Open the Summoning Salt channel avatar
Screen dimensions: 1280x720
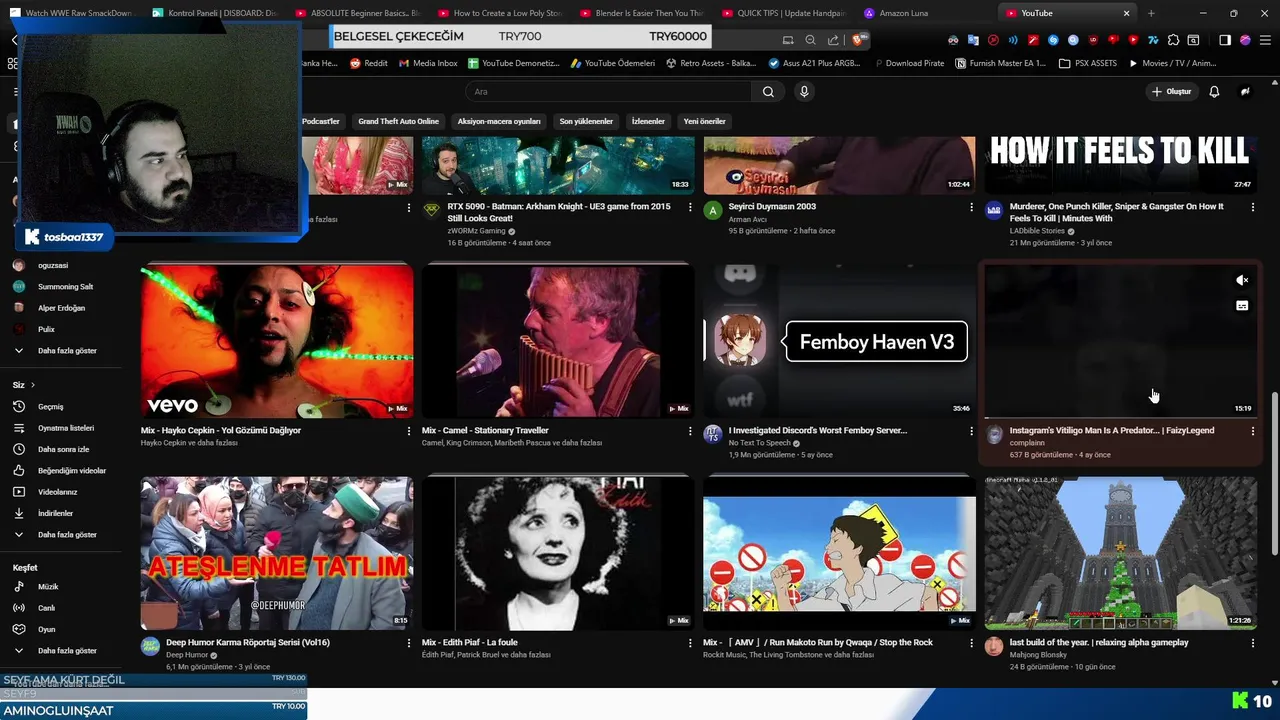[18, 286]
